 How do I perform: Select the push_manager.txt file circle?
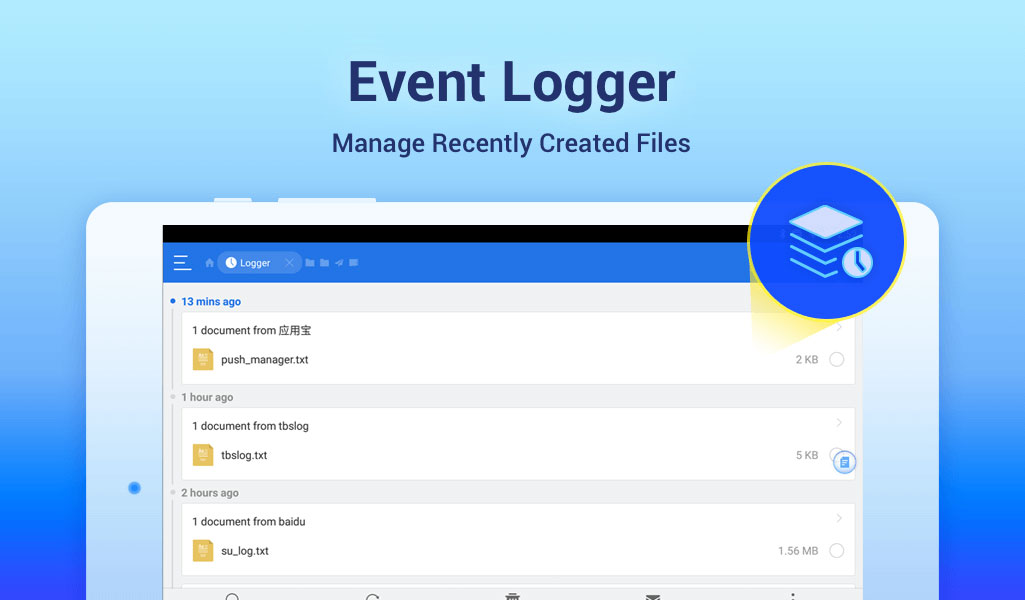click(836, 359)
